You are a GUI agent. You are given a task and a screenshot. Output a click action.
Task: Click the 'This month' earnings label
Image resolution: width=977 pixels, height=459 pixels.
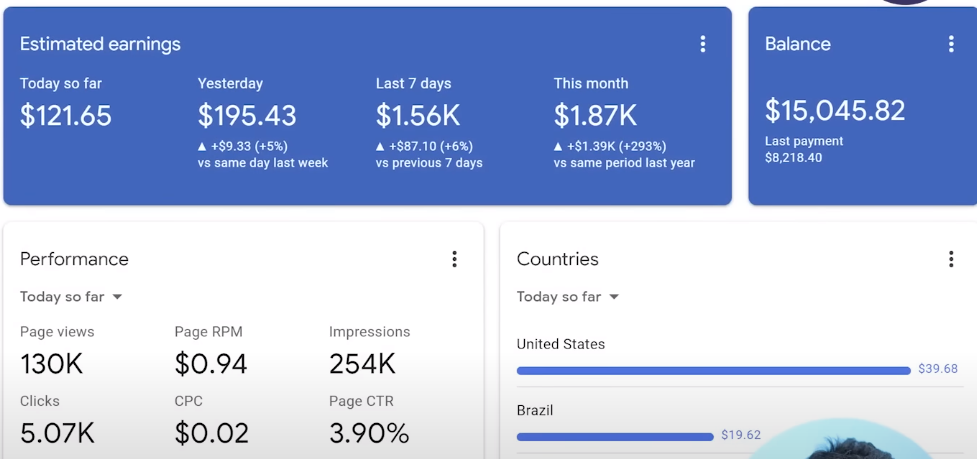591,83
